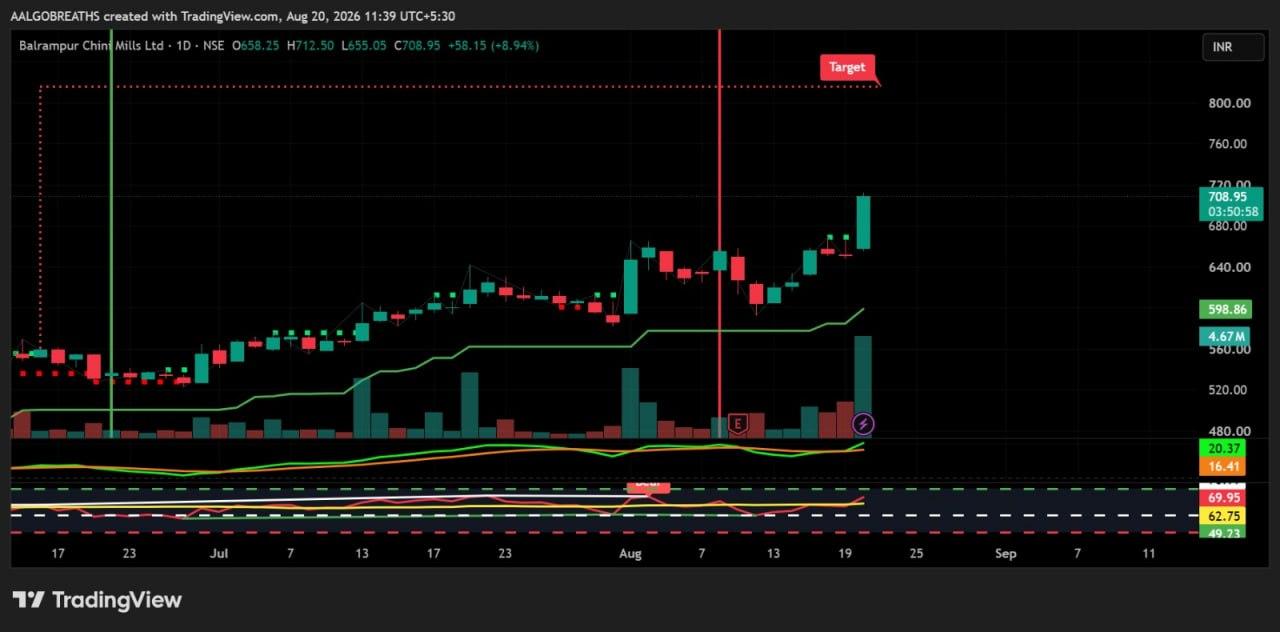Click the Jul label on the time axis
Screen dimensions: 1280x632
tap(220, 553)
